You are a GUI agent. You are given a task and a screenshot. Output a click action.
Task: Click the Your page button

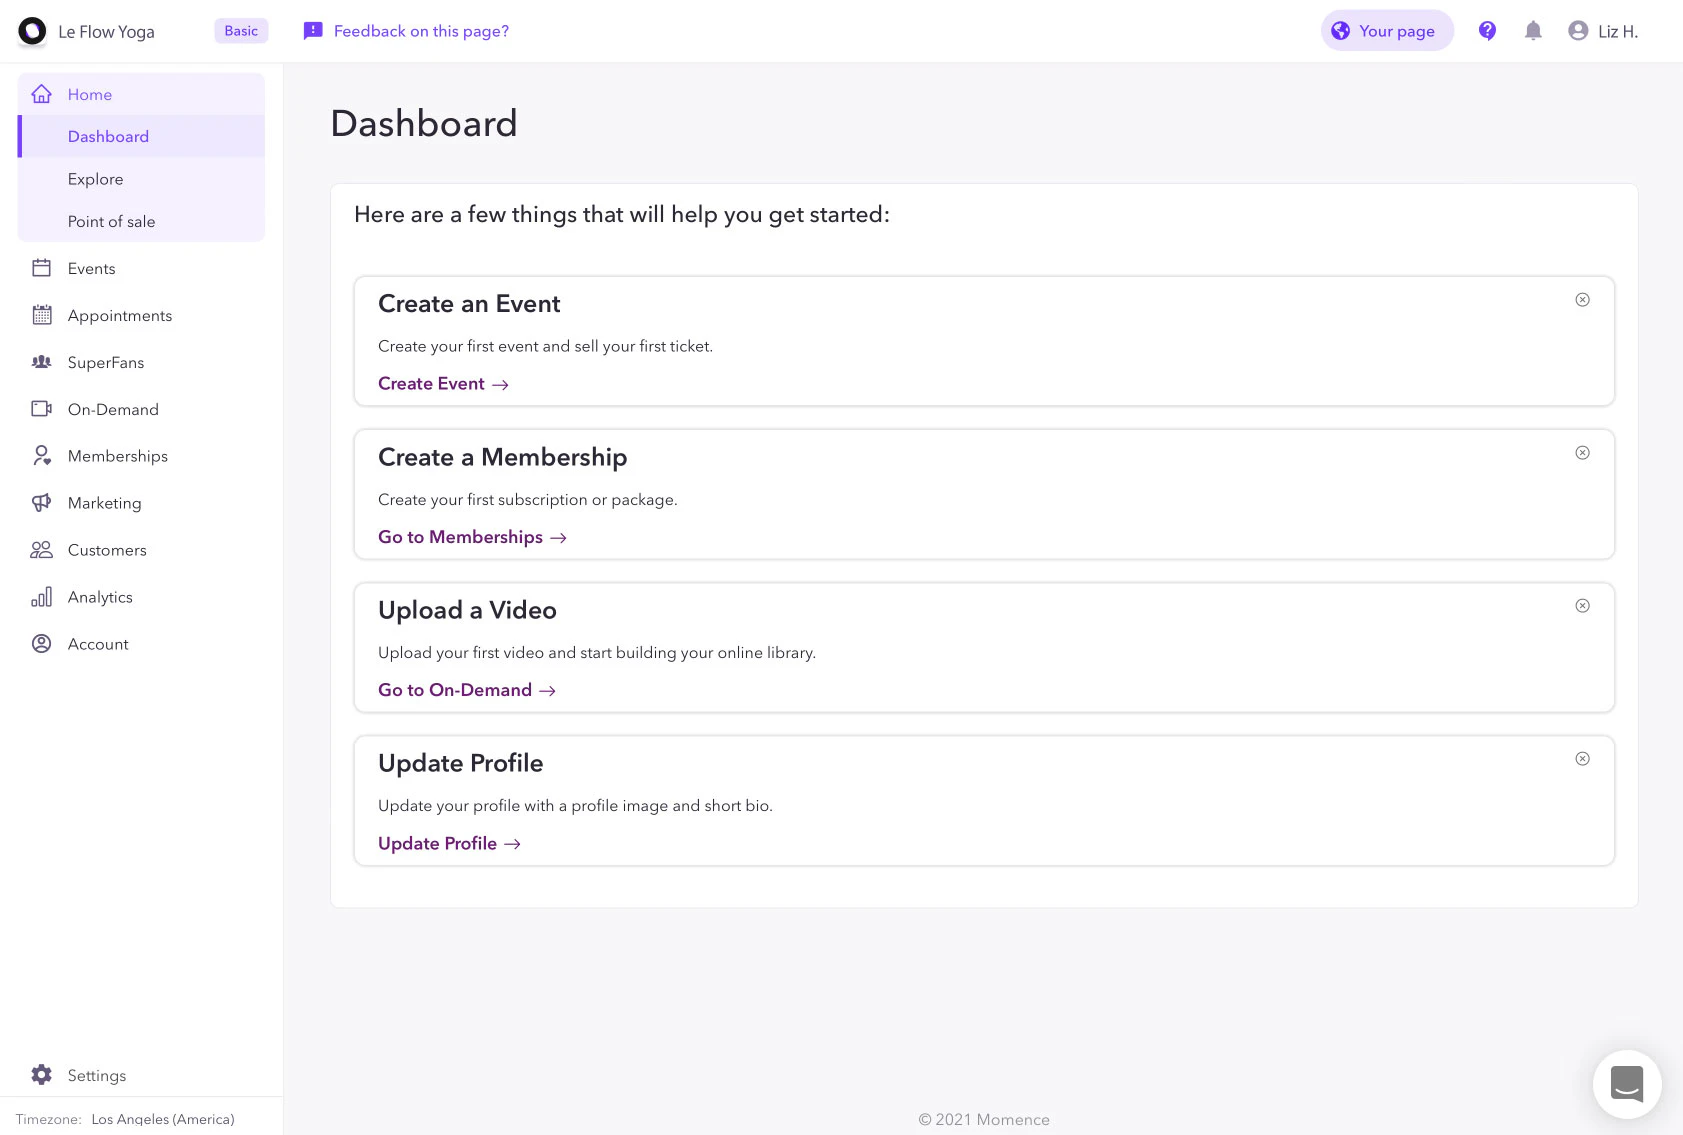(1387, 31)
